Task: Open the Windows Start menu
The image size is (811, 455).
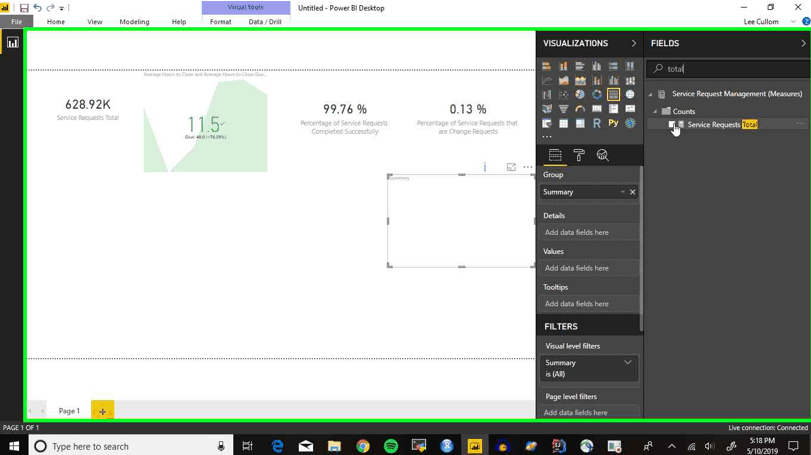Action: [x=14, y=446]
